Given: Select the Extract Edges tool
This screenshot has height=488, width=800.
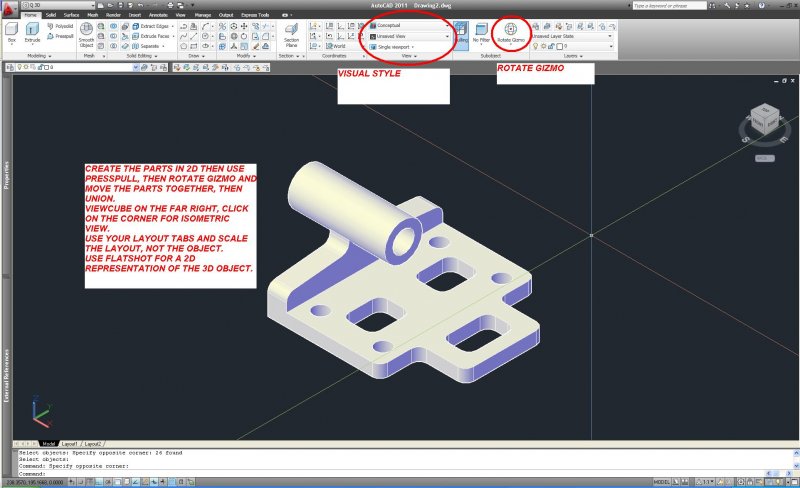Looking at the screenshot, I should (151, 26).
